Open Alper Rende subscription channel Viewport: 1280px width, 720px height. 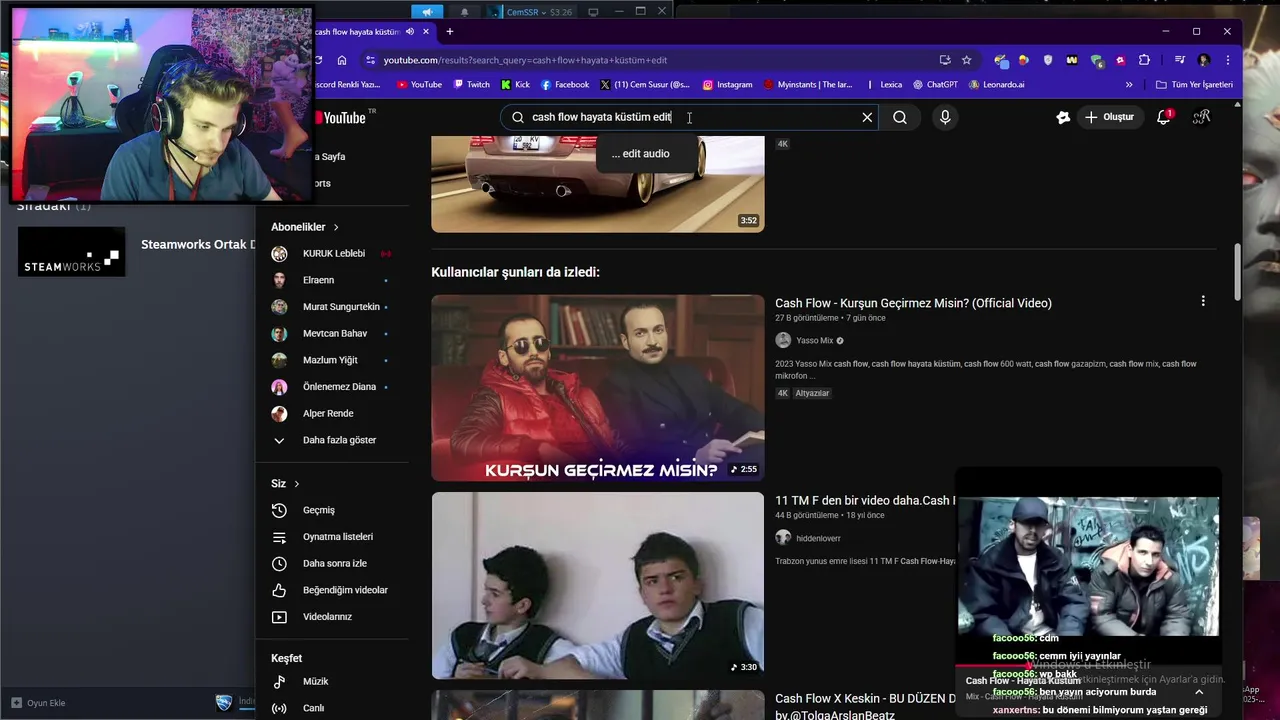point(328,413)
